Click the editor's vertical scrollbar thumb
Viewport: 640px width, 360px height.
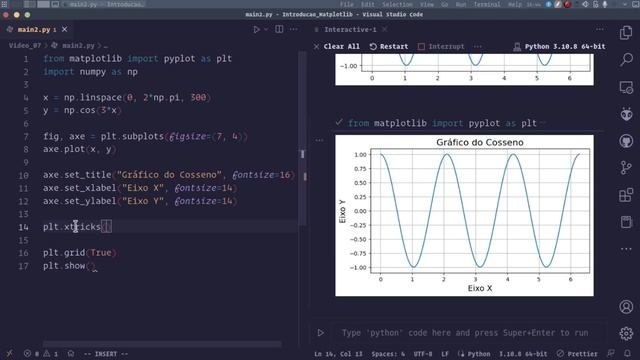click(x=302, y=139)
